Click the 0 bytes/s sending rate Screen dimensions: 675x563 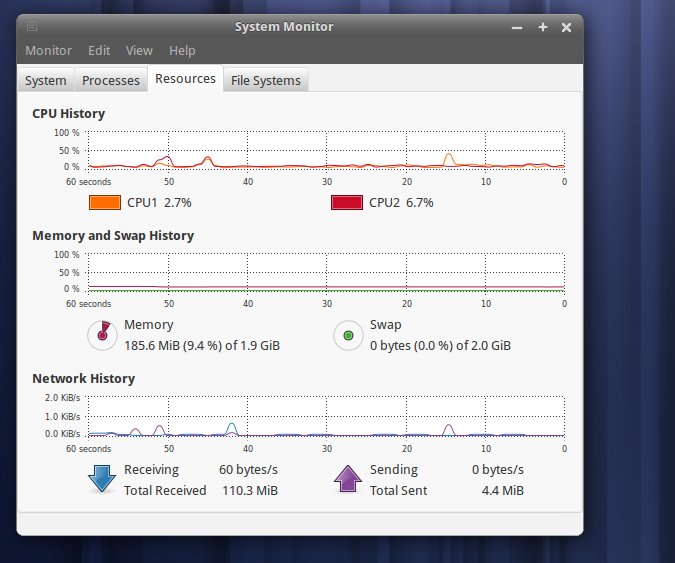pos(498,470)
